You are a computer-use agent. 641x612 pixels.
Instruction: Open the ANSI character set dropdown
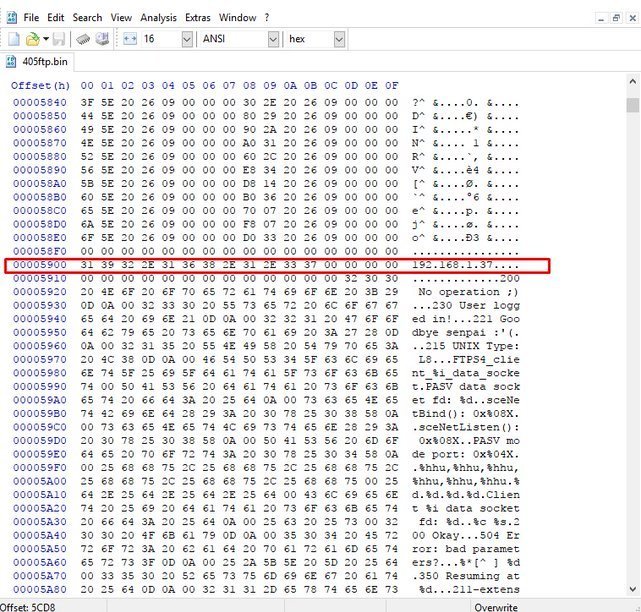[x=273, y=39]
